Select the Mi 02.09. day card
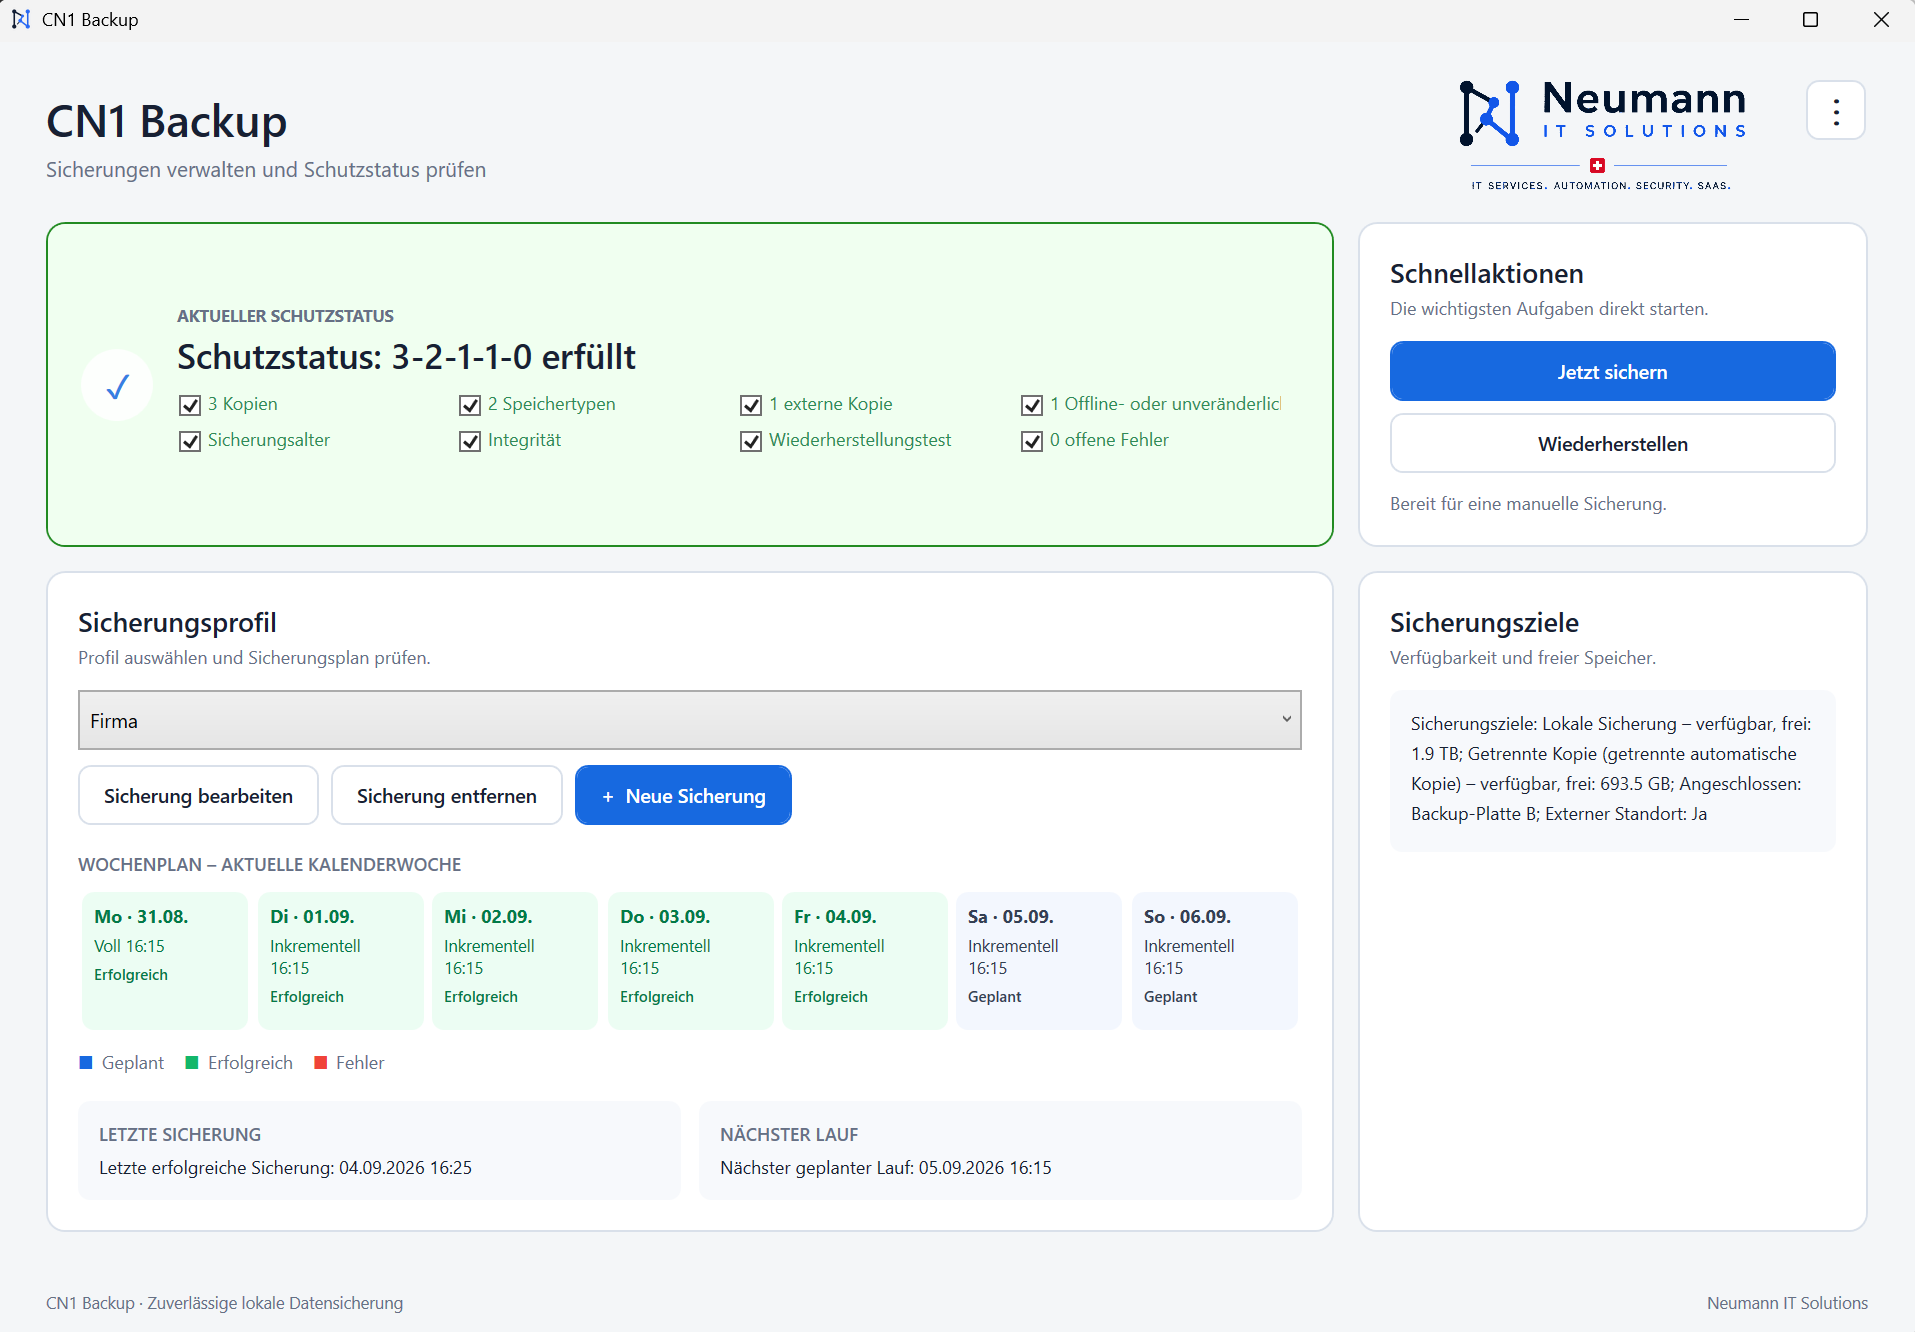The width and height of the screenshot is (1915, 1332). (x=515, y=961)
